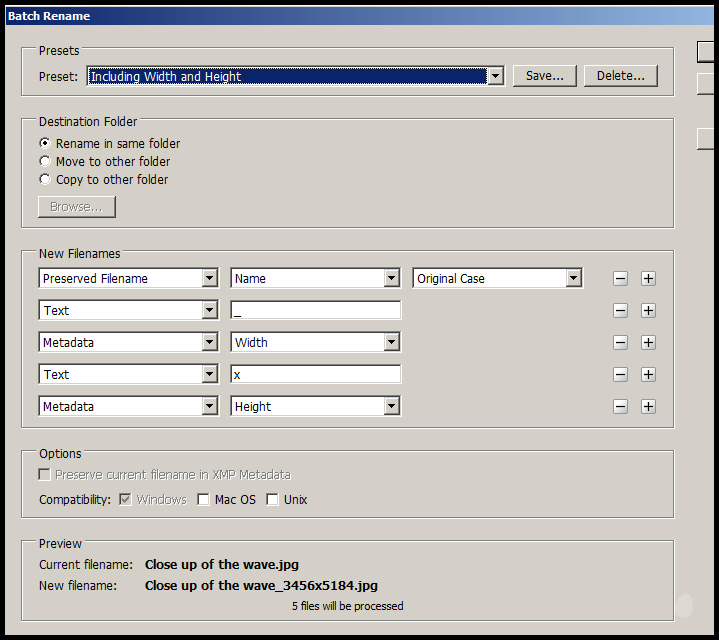Image resolution: width=719 pixels, height=640 pixels.
Task: Enable Mac OS compatibility checkbox
Action: click(204, 499)
